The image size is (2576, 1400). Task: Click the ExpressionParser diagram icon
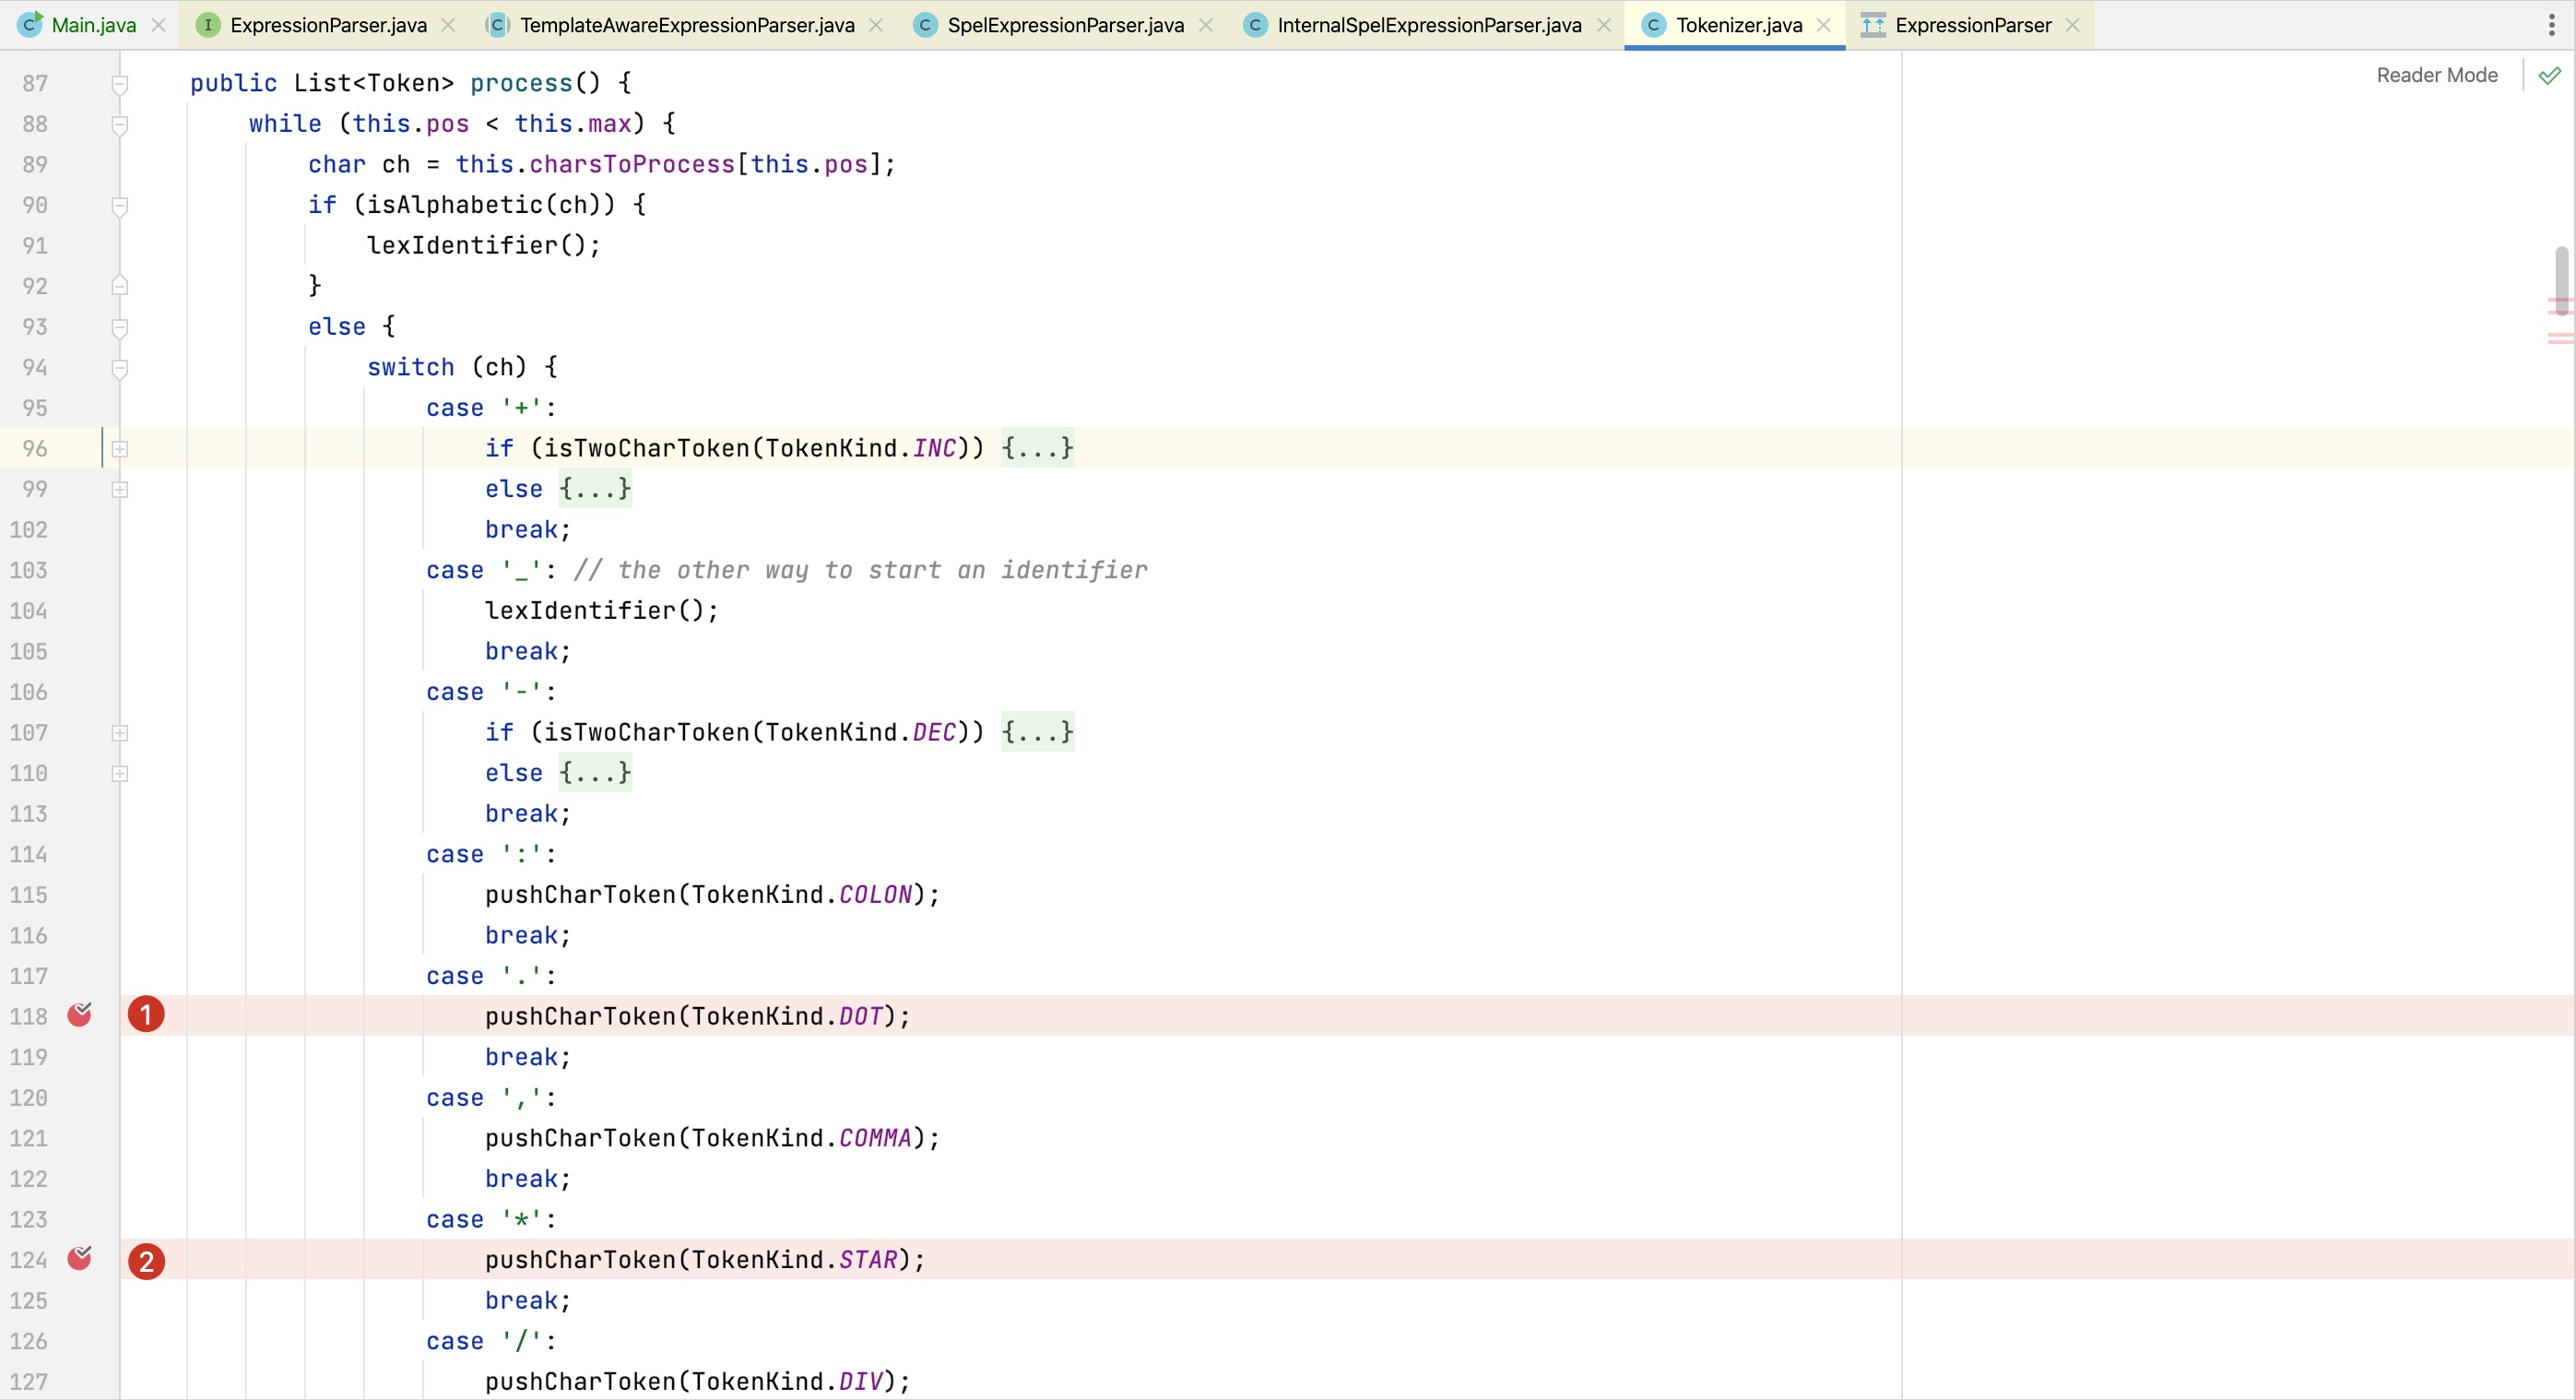click(1873, 25)
